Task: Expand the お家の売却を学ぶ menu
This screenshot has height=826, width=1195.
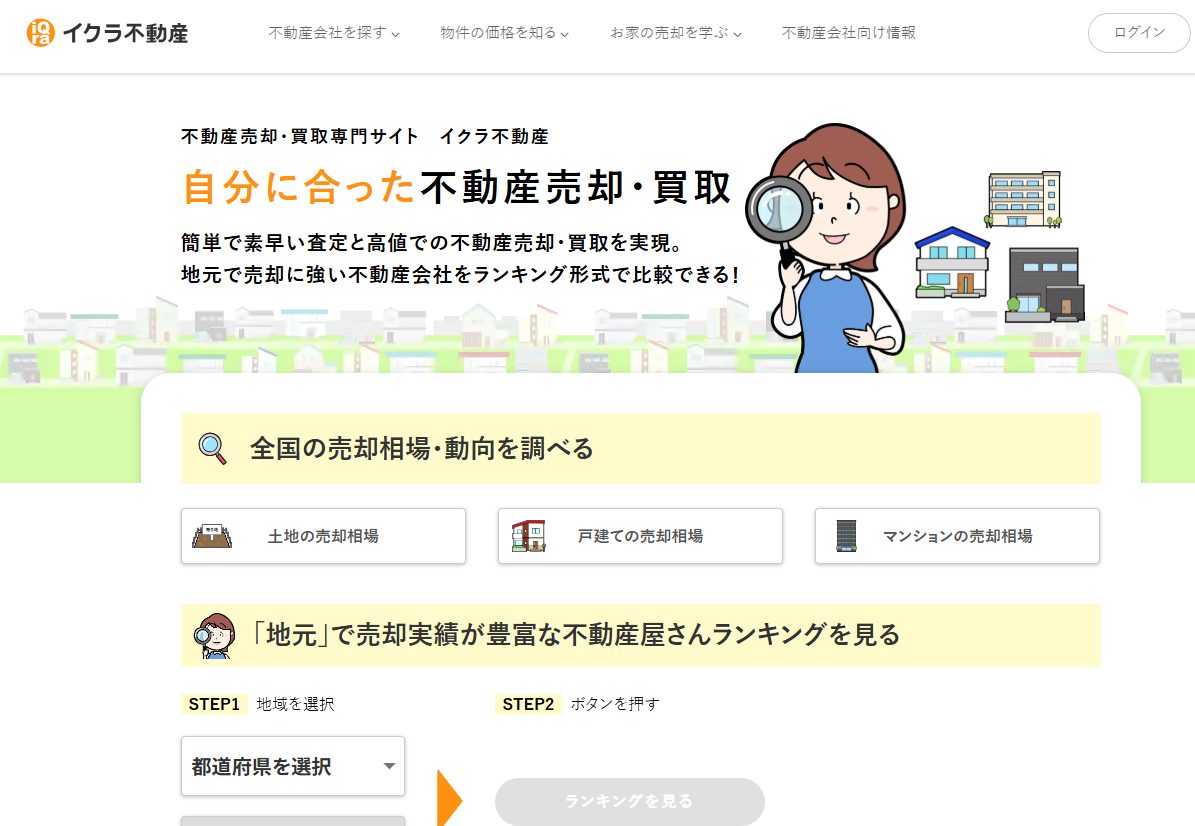Action: [x=676, y=33]
